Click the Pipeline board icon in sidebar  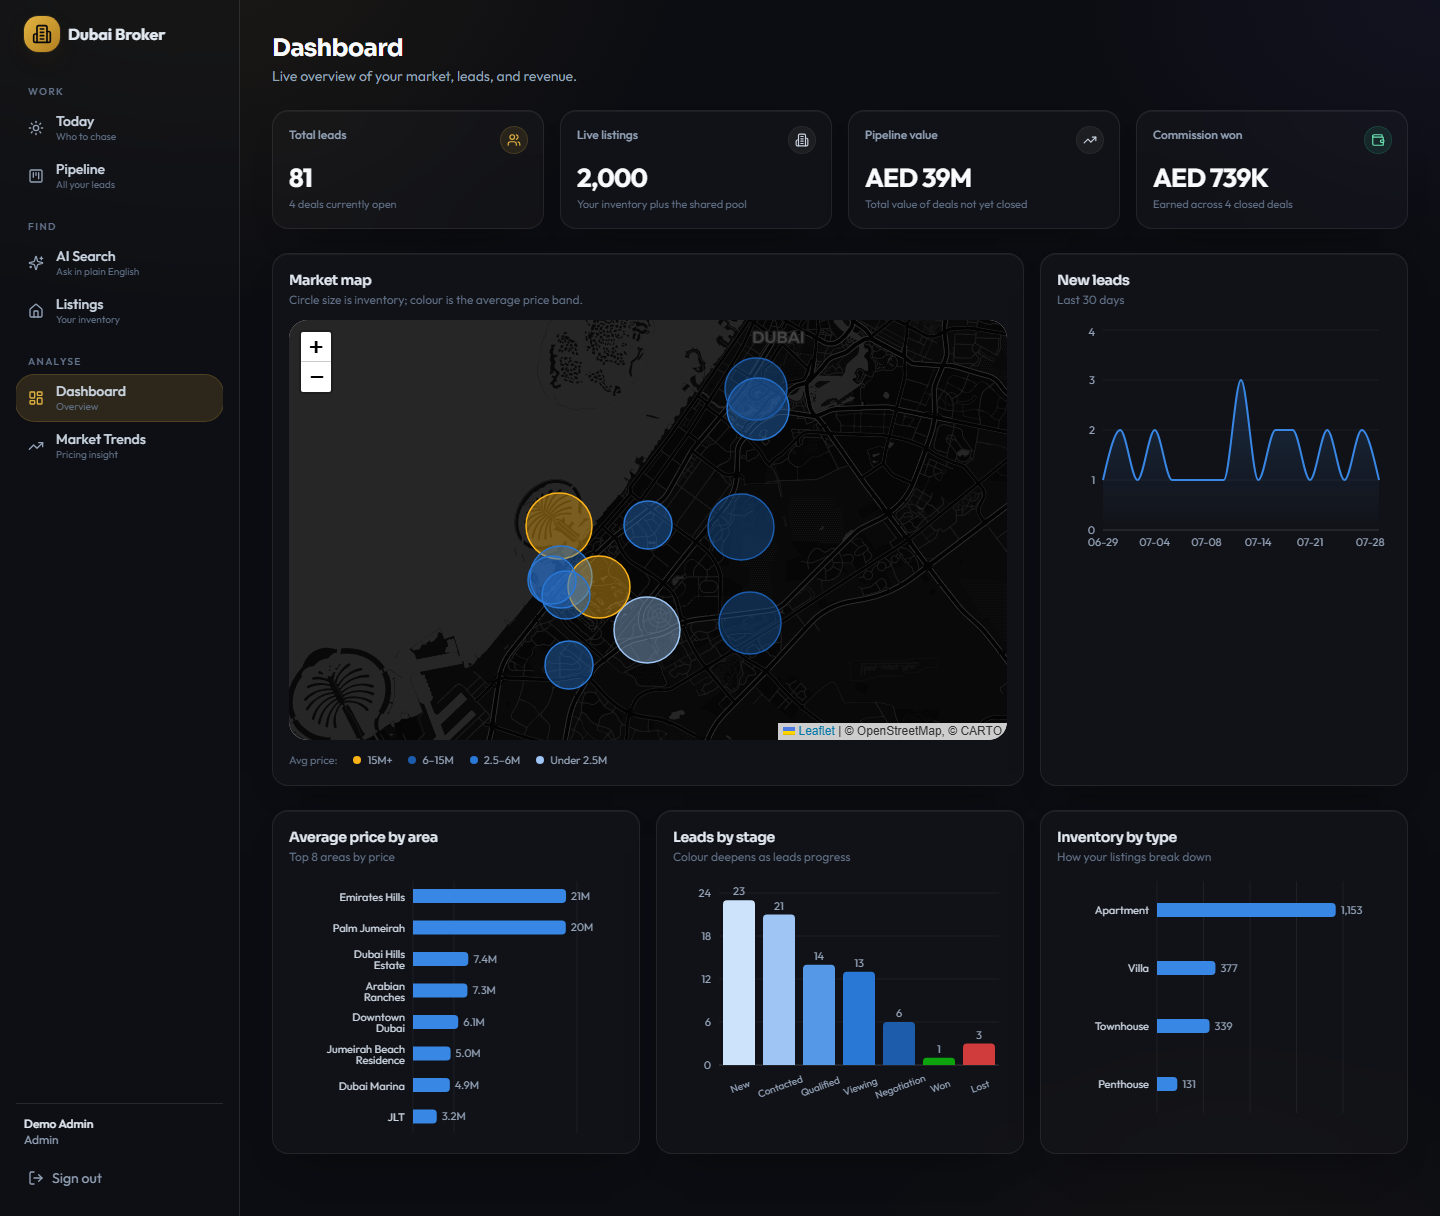[36, 176]
